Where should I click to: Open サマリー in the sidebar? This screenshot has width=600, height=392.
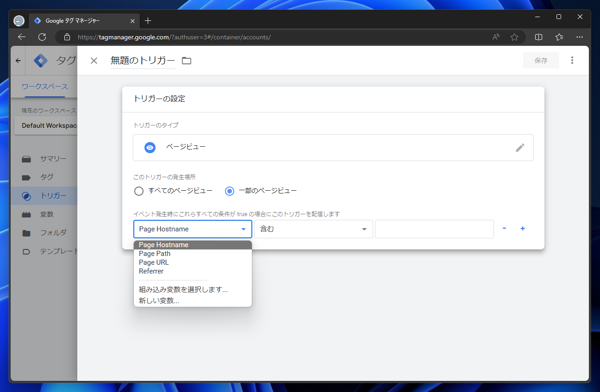pos(53,159)
